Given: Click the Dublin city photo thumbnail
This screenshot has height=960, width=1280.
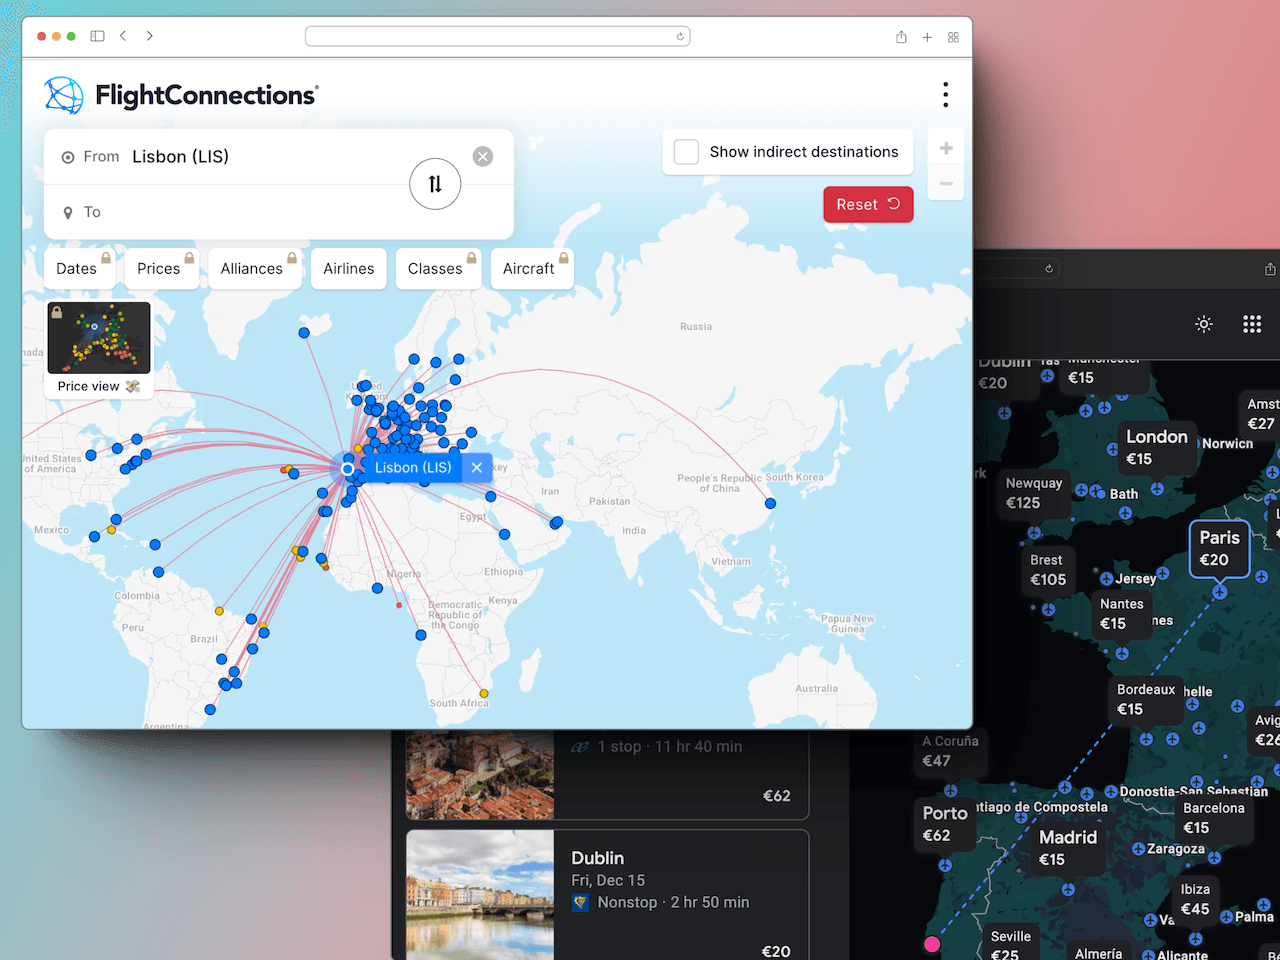Looking at the screenshot, I should point(480,896).
